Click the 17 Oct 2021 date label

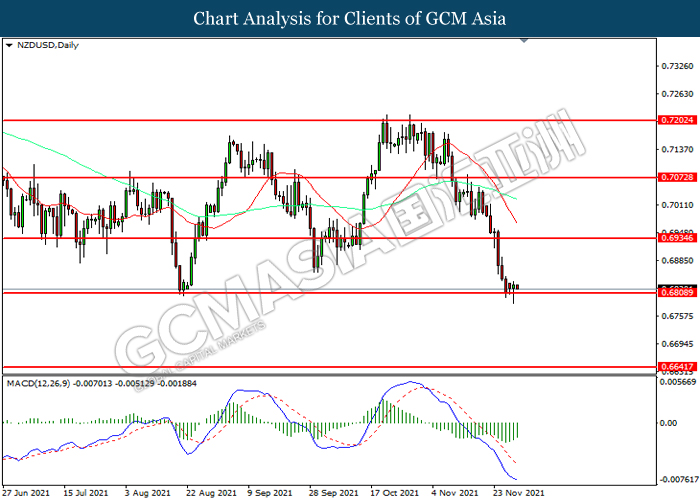click(395, 493)
